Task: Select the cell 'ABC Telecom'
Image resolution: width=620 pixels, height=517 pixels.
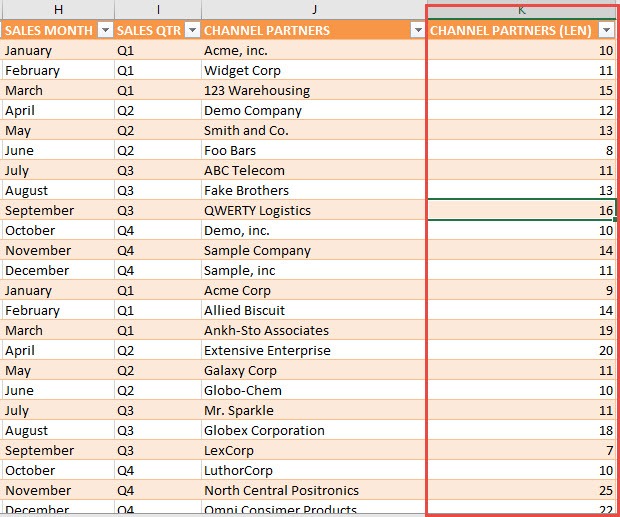Action: (x=314, y=170)
